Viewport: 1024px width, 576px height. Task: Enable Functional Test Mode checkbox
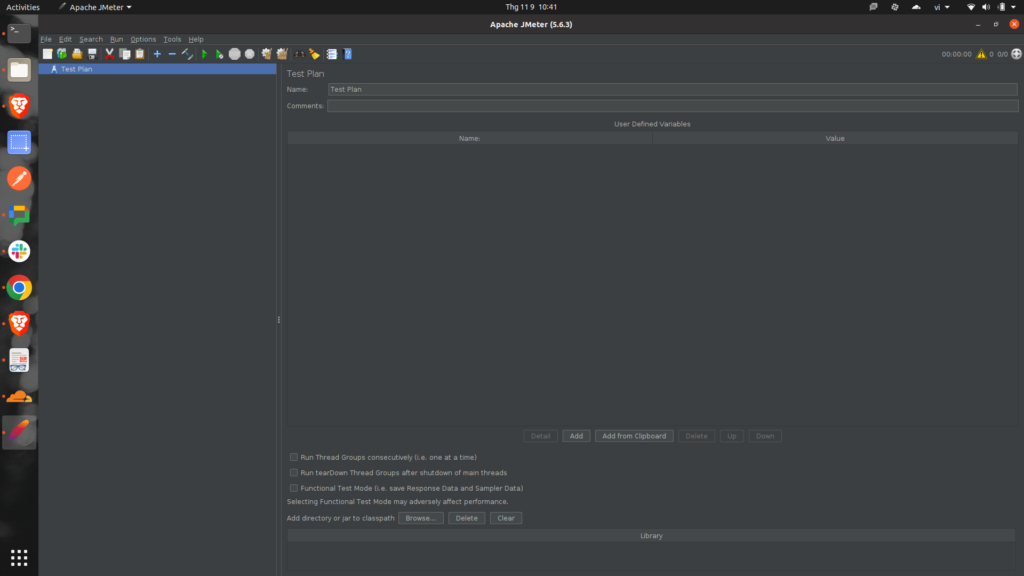coord(294,488)
